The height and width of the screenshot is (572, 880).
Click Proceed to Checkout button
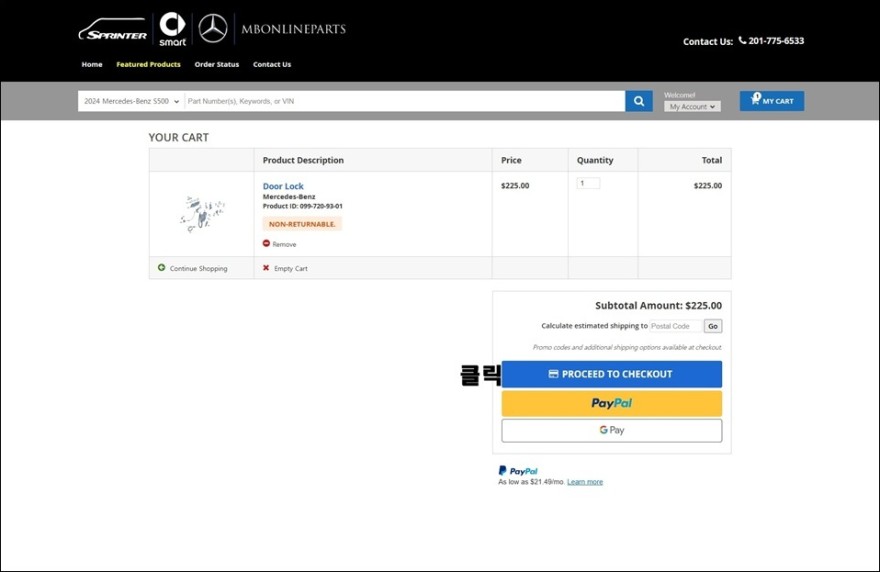612,374
